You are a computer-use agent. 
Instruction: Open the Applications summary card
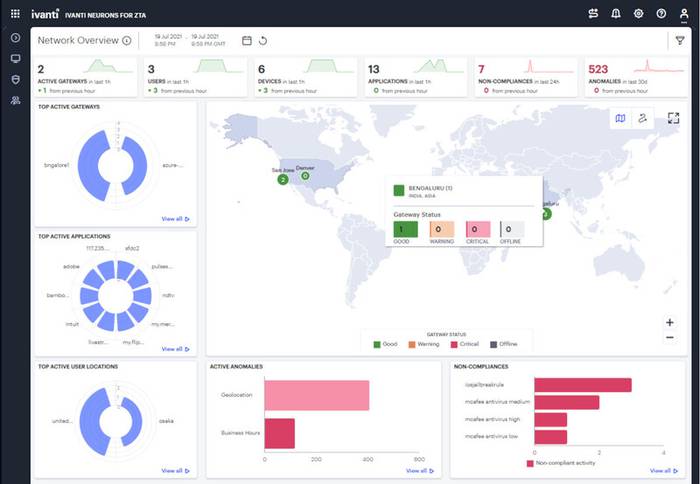(x=416, y=77)
